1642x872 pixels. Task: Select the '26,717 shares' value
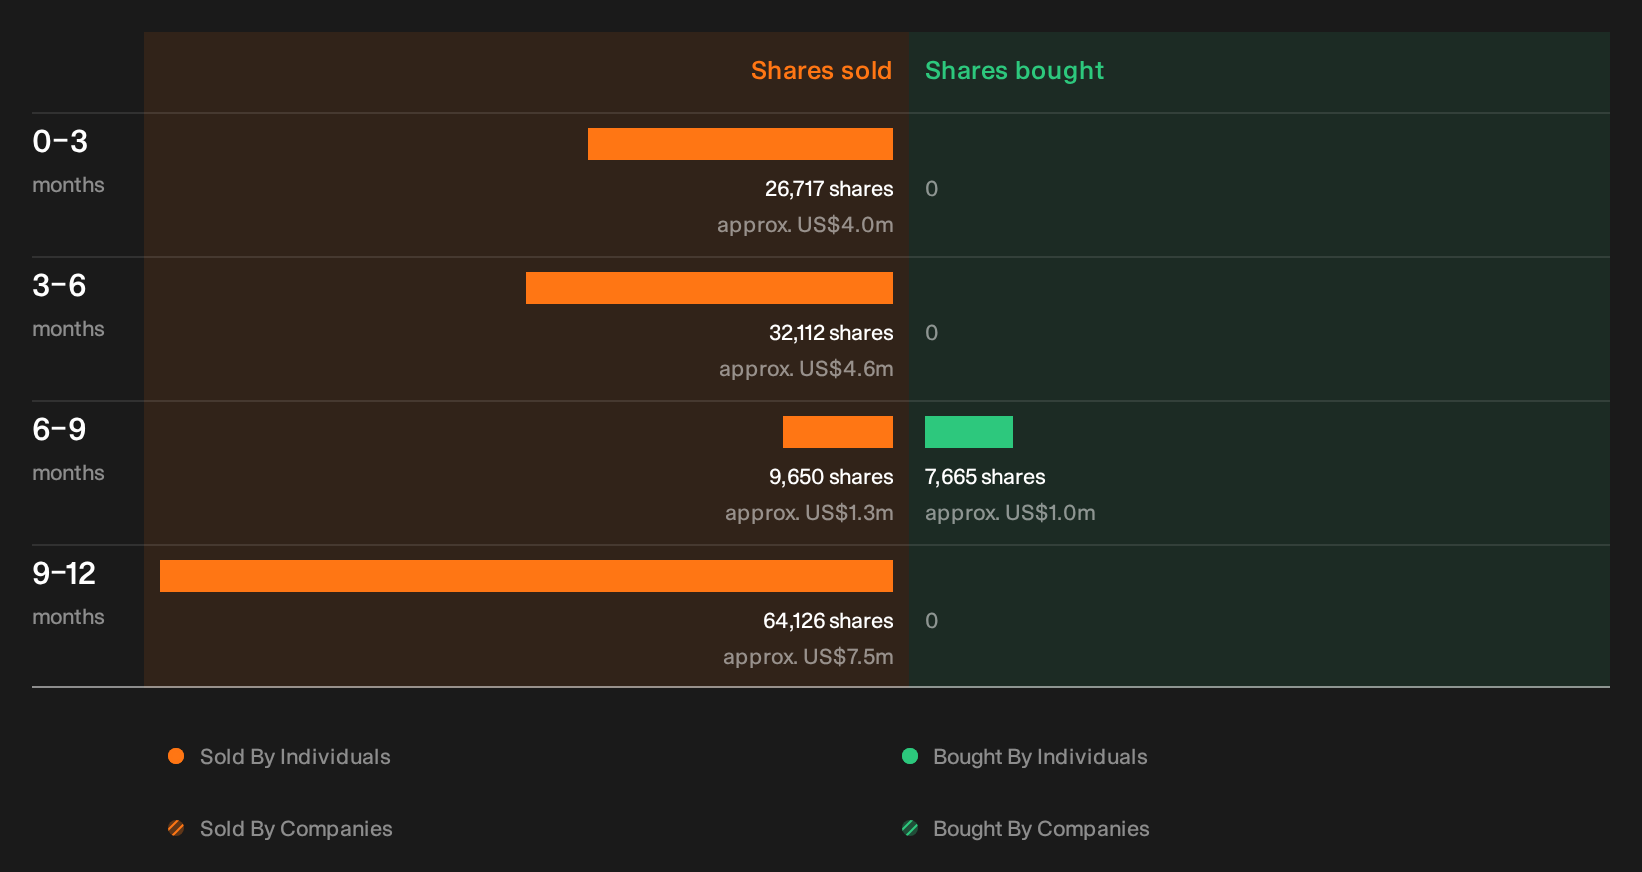coord(829,189)
